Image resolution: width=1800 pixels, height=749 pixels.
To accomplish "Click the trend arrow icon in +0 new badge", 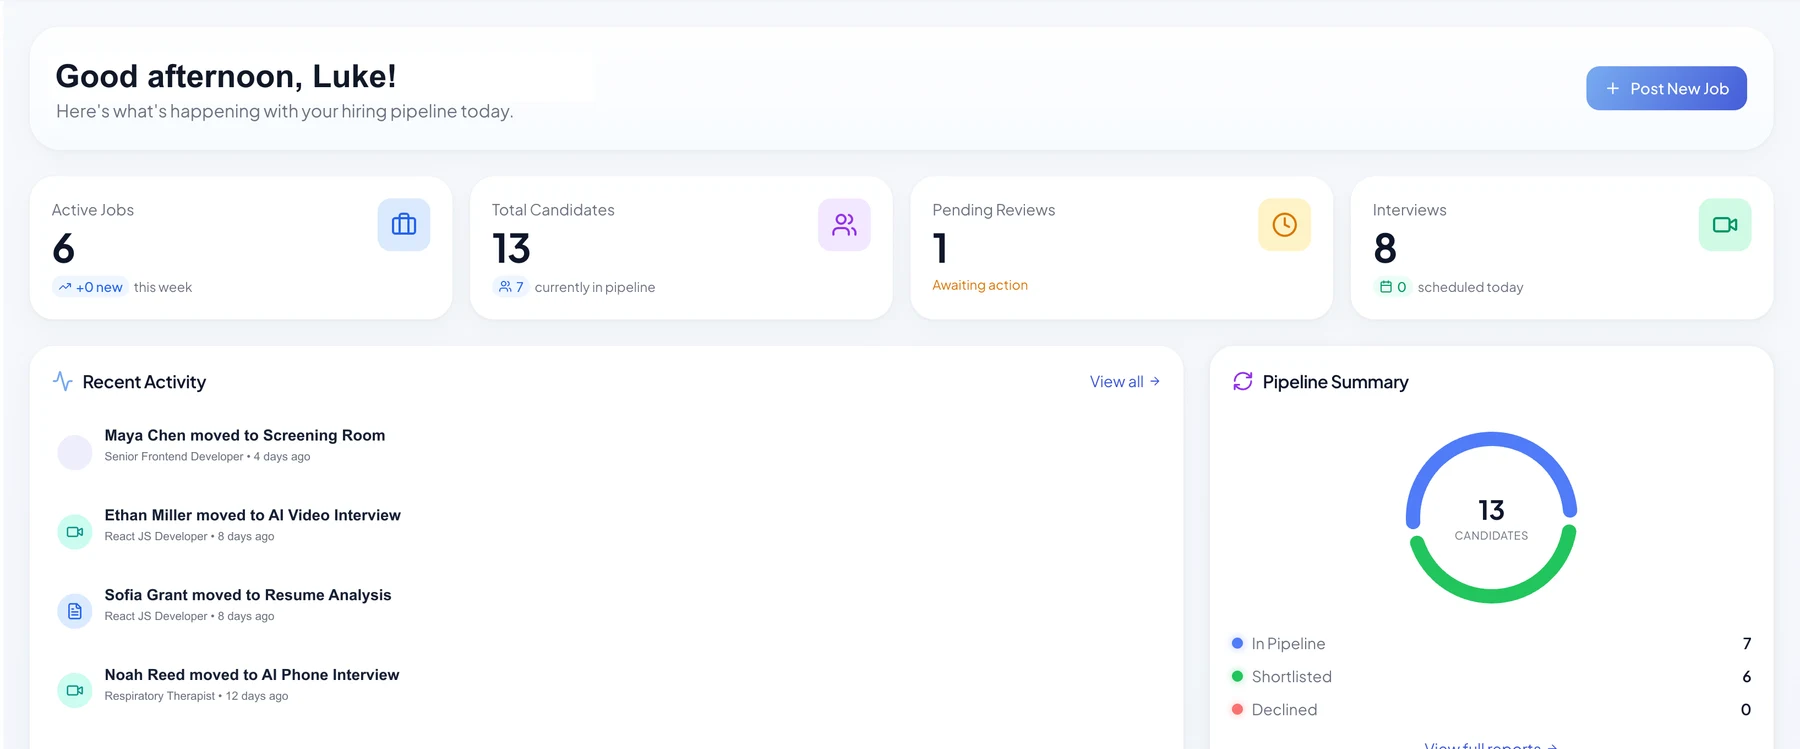I will tap(65, 287).
